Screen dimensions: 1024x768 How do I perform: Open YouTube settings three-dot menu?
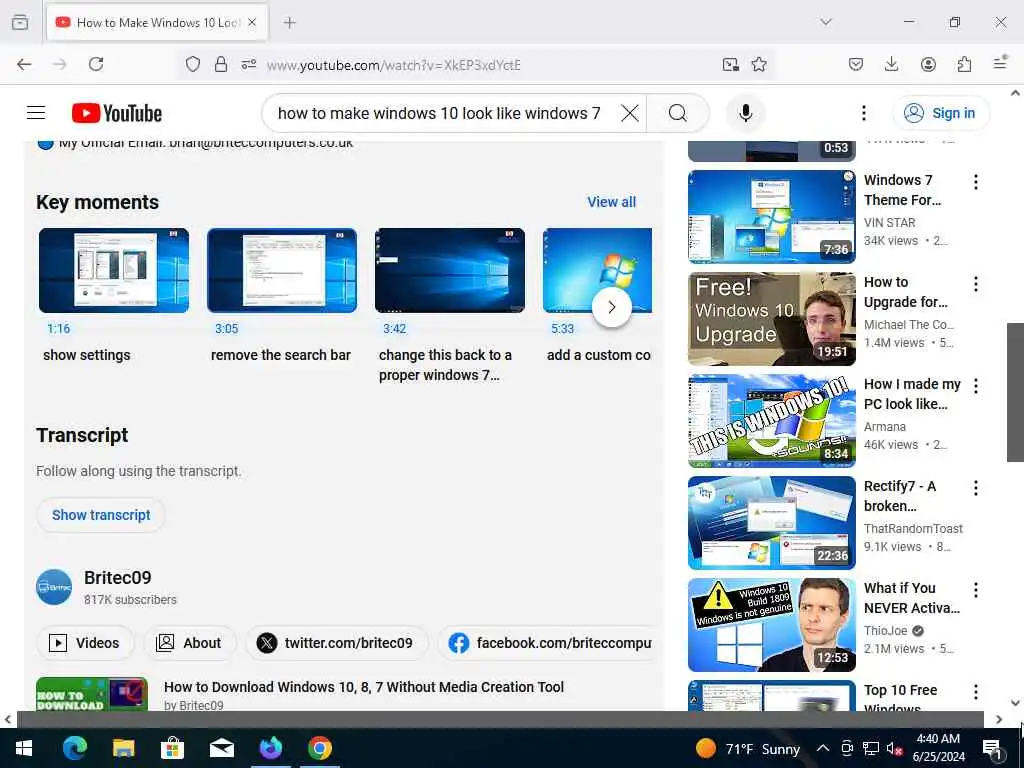(x=863, y=113)
